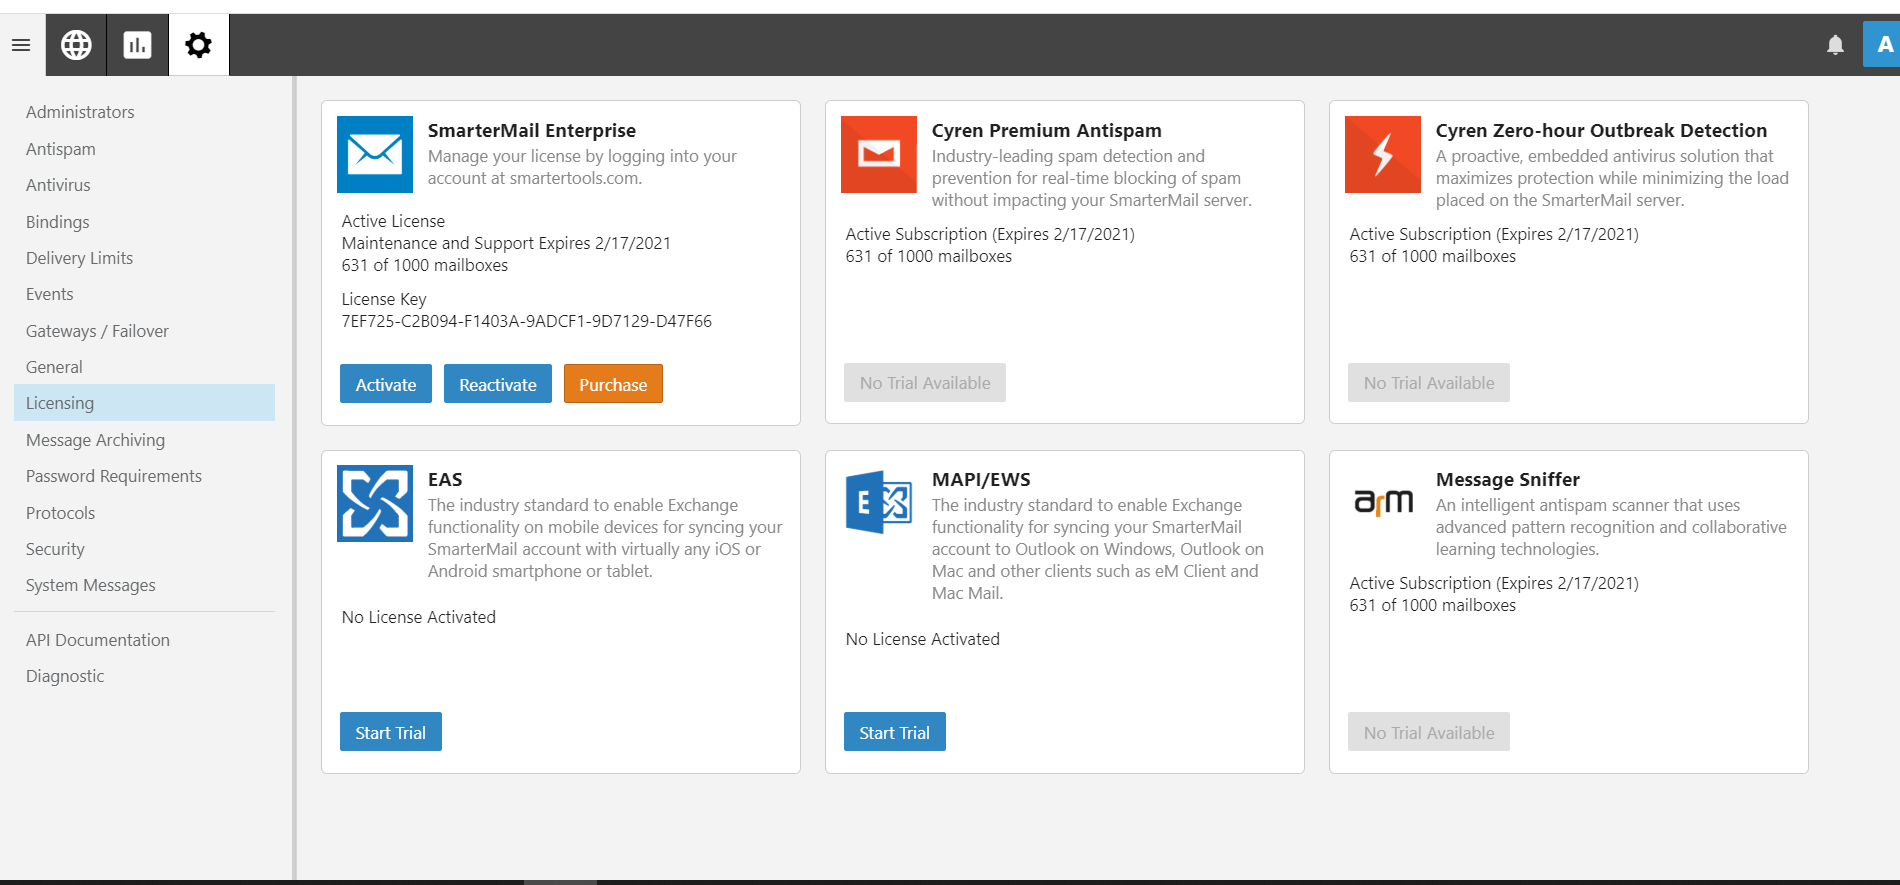Go to Administrators in sidebar
Viewport: 1900px width, 885px height.
pyautogui.click(x=80, y=112)
